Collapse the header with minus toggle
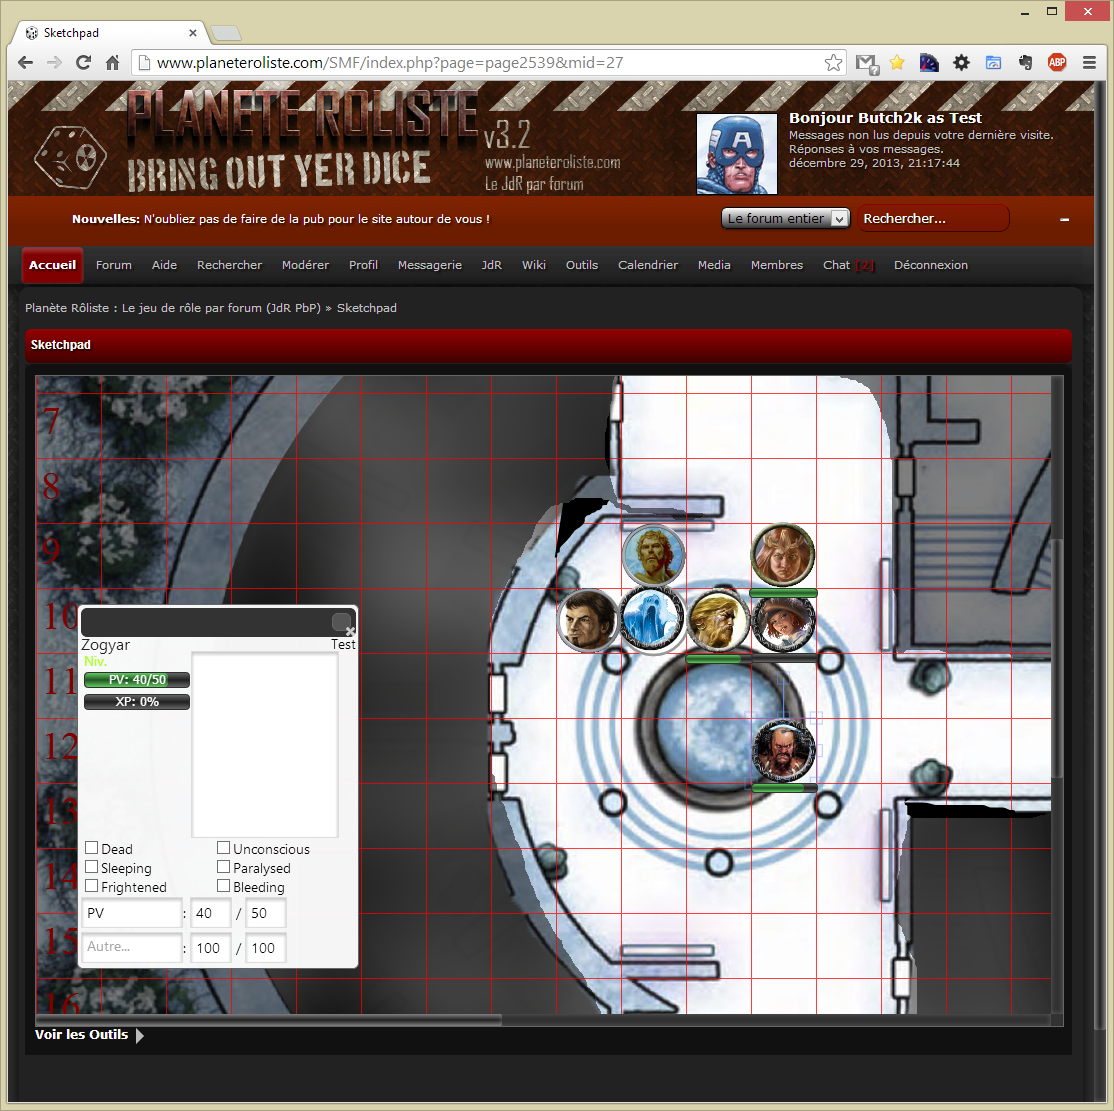 1065,219
